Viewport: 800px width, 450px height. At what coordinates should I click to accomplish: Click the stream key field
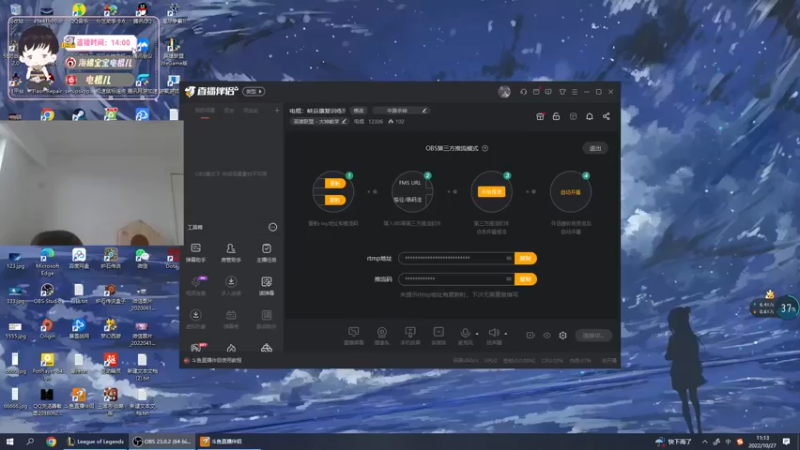tap(457, 279)
